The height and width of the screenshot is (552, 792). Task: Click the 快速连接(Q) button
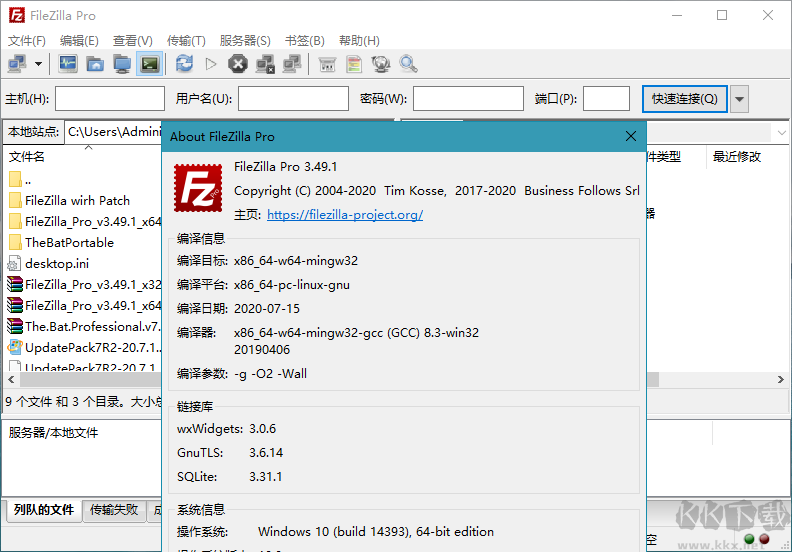(x=684, y=98)
